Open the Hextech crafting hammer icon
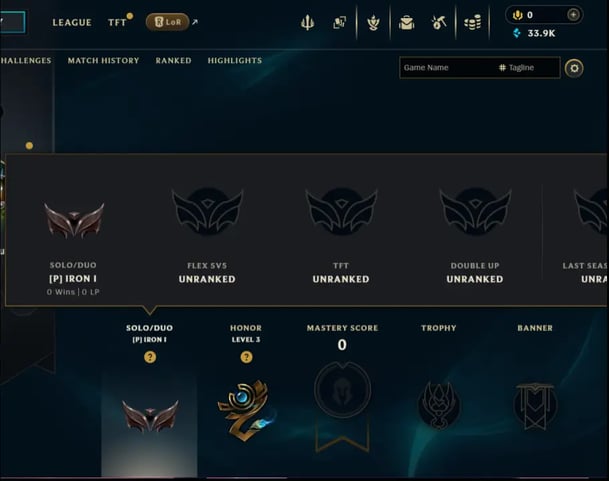This screenshot has height=481, width=609. coord(438,23)
